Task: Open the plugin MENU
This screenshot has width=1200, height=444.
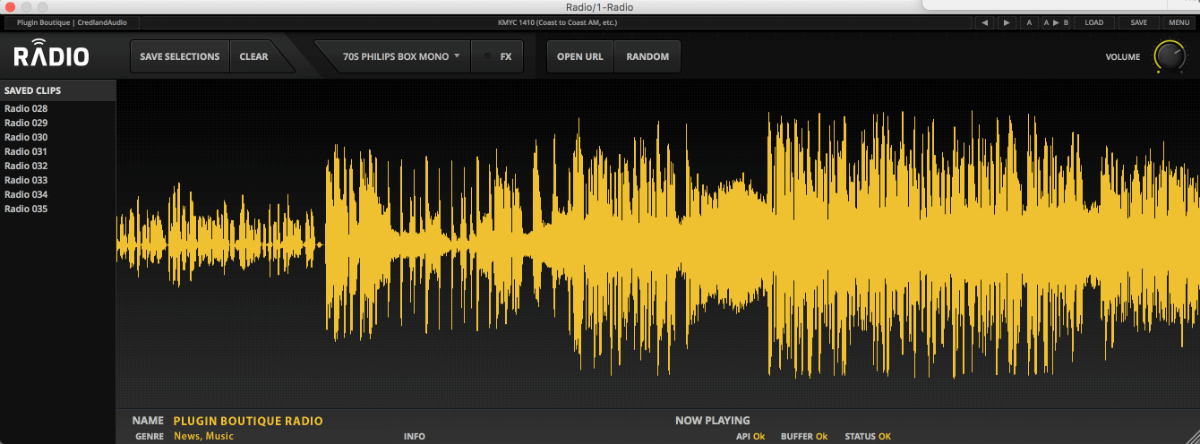Action: [x=1178, y=22]
